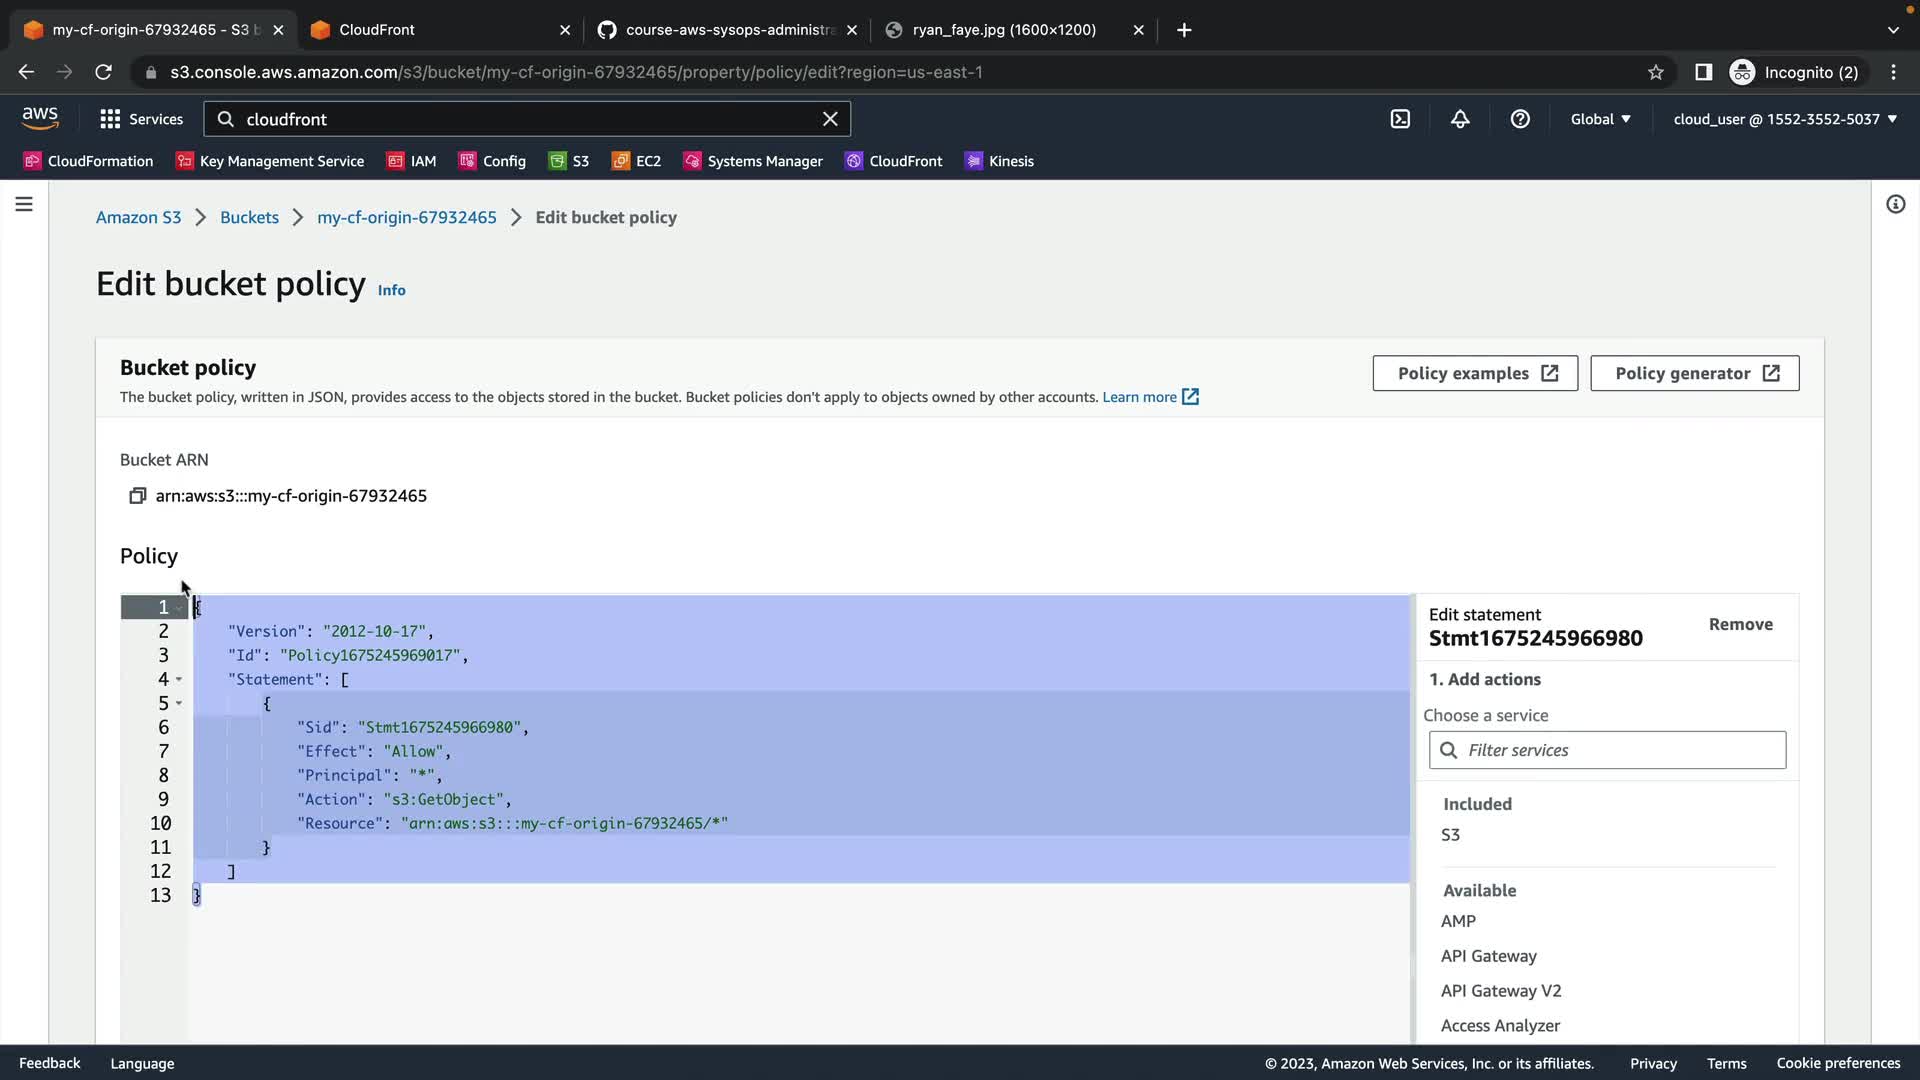The image size is (1920, 1080).
Task: Open the Global region dropdown
Action: [x=1600, y=119]
